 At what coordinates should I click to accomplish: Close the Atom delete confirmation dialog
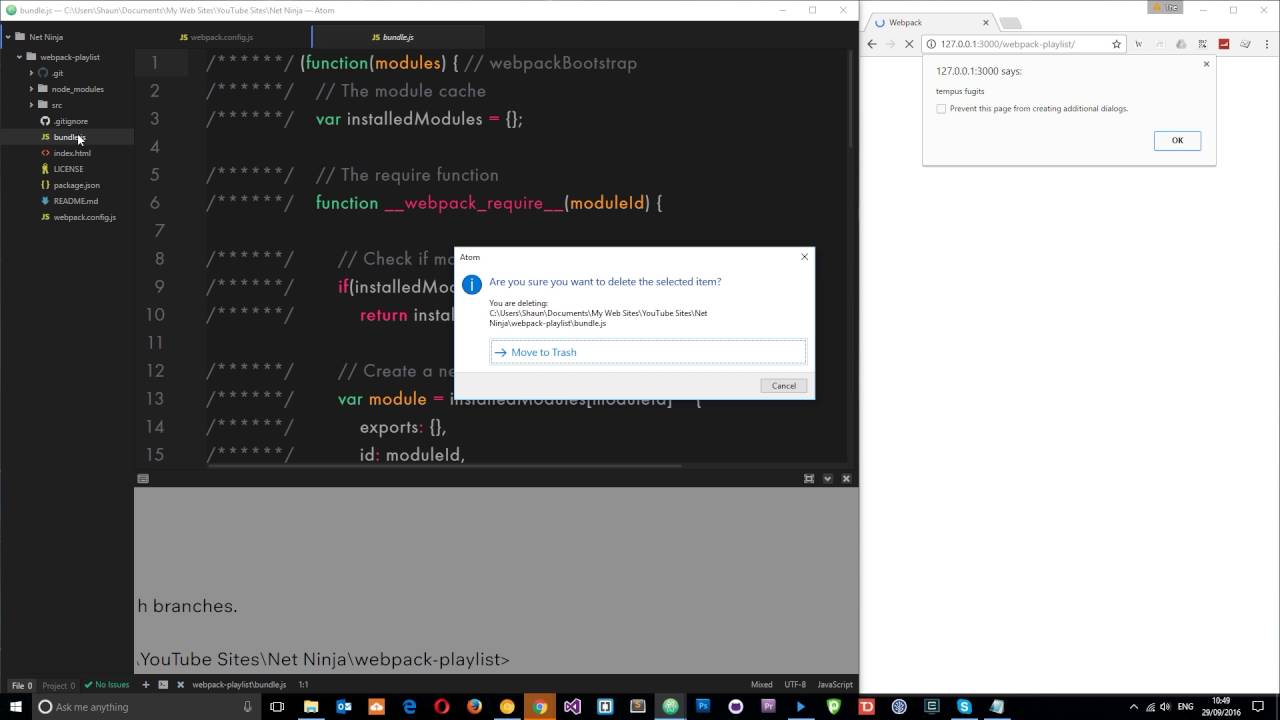(x=804, y=257)
